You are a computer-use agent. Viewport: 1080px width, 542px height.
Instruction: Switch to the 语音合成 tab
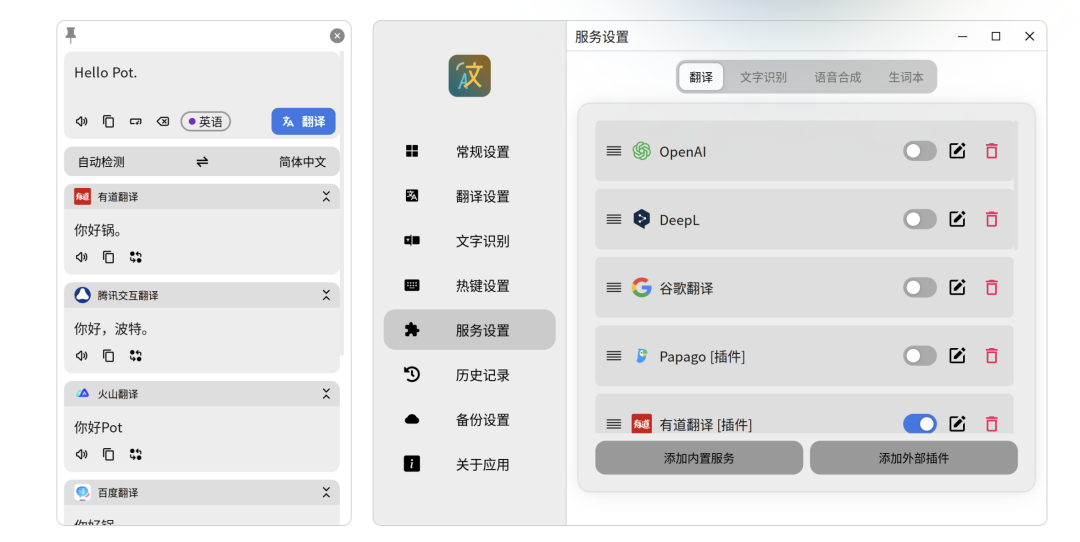coord(838,77)
